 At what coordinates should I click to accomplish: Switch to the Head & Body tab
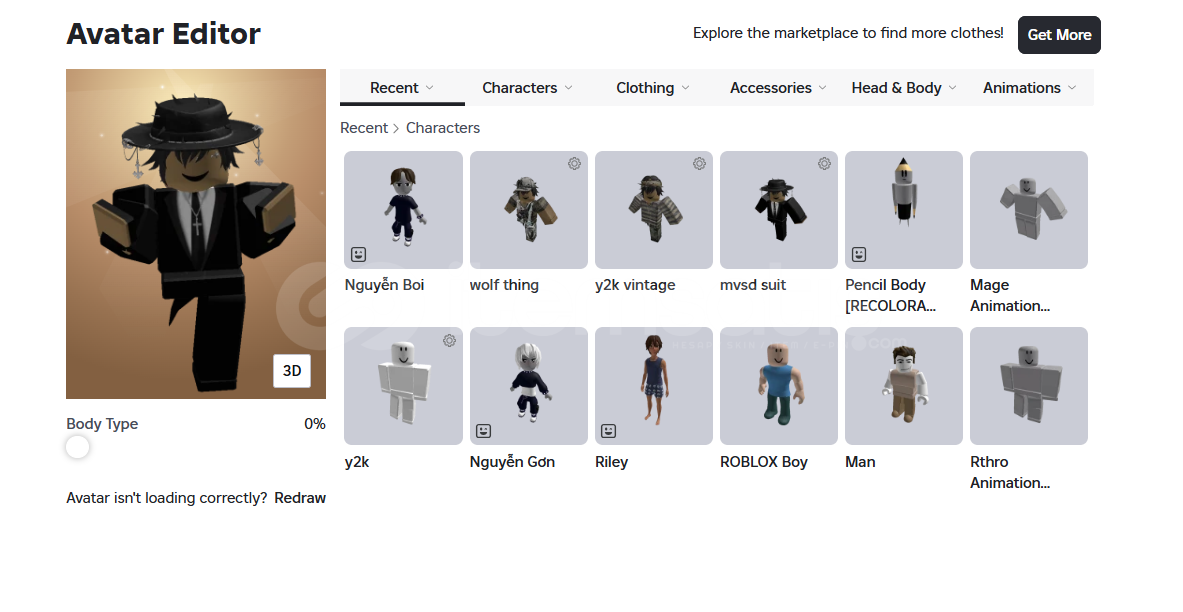(904, 88)
